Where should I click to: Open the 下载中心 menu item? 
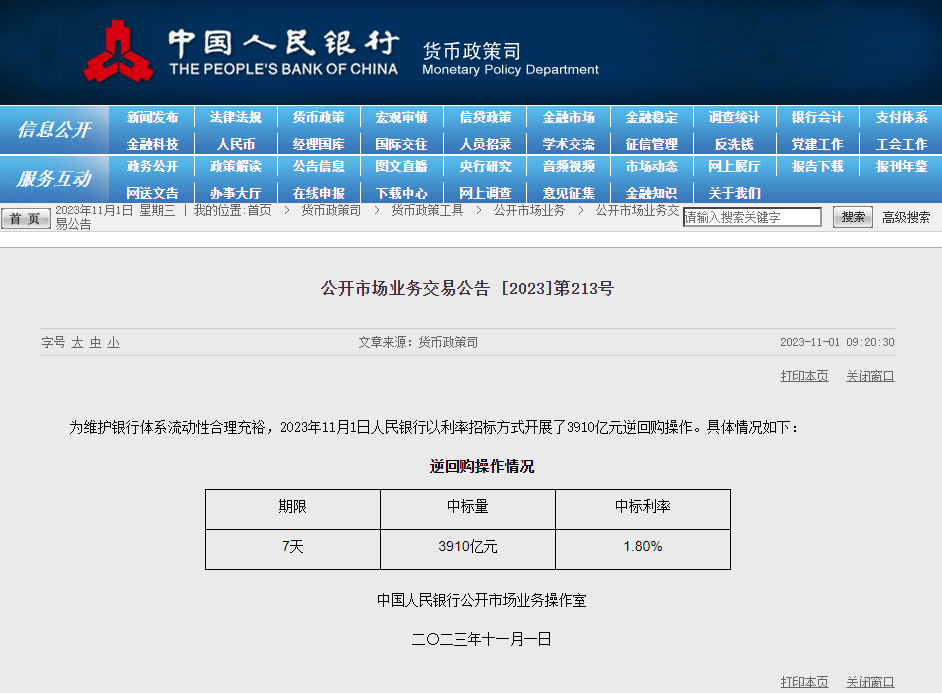(x=401, y=193)
